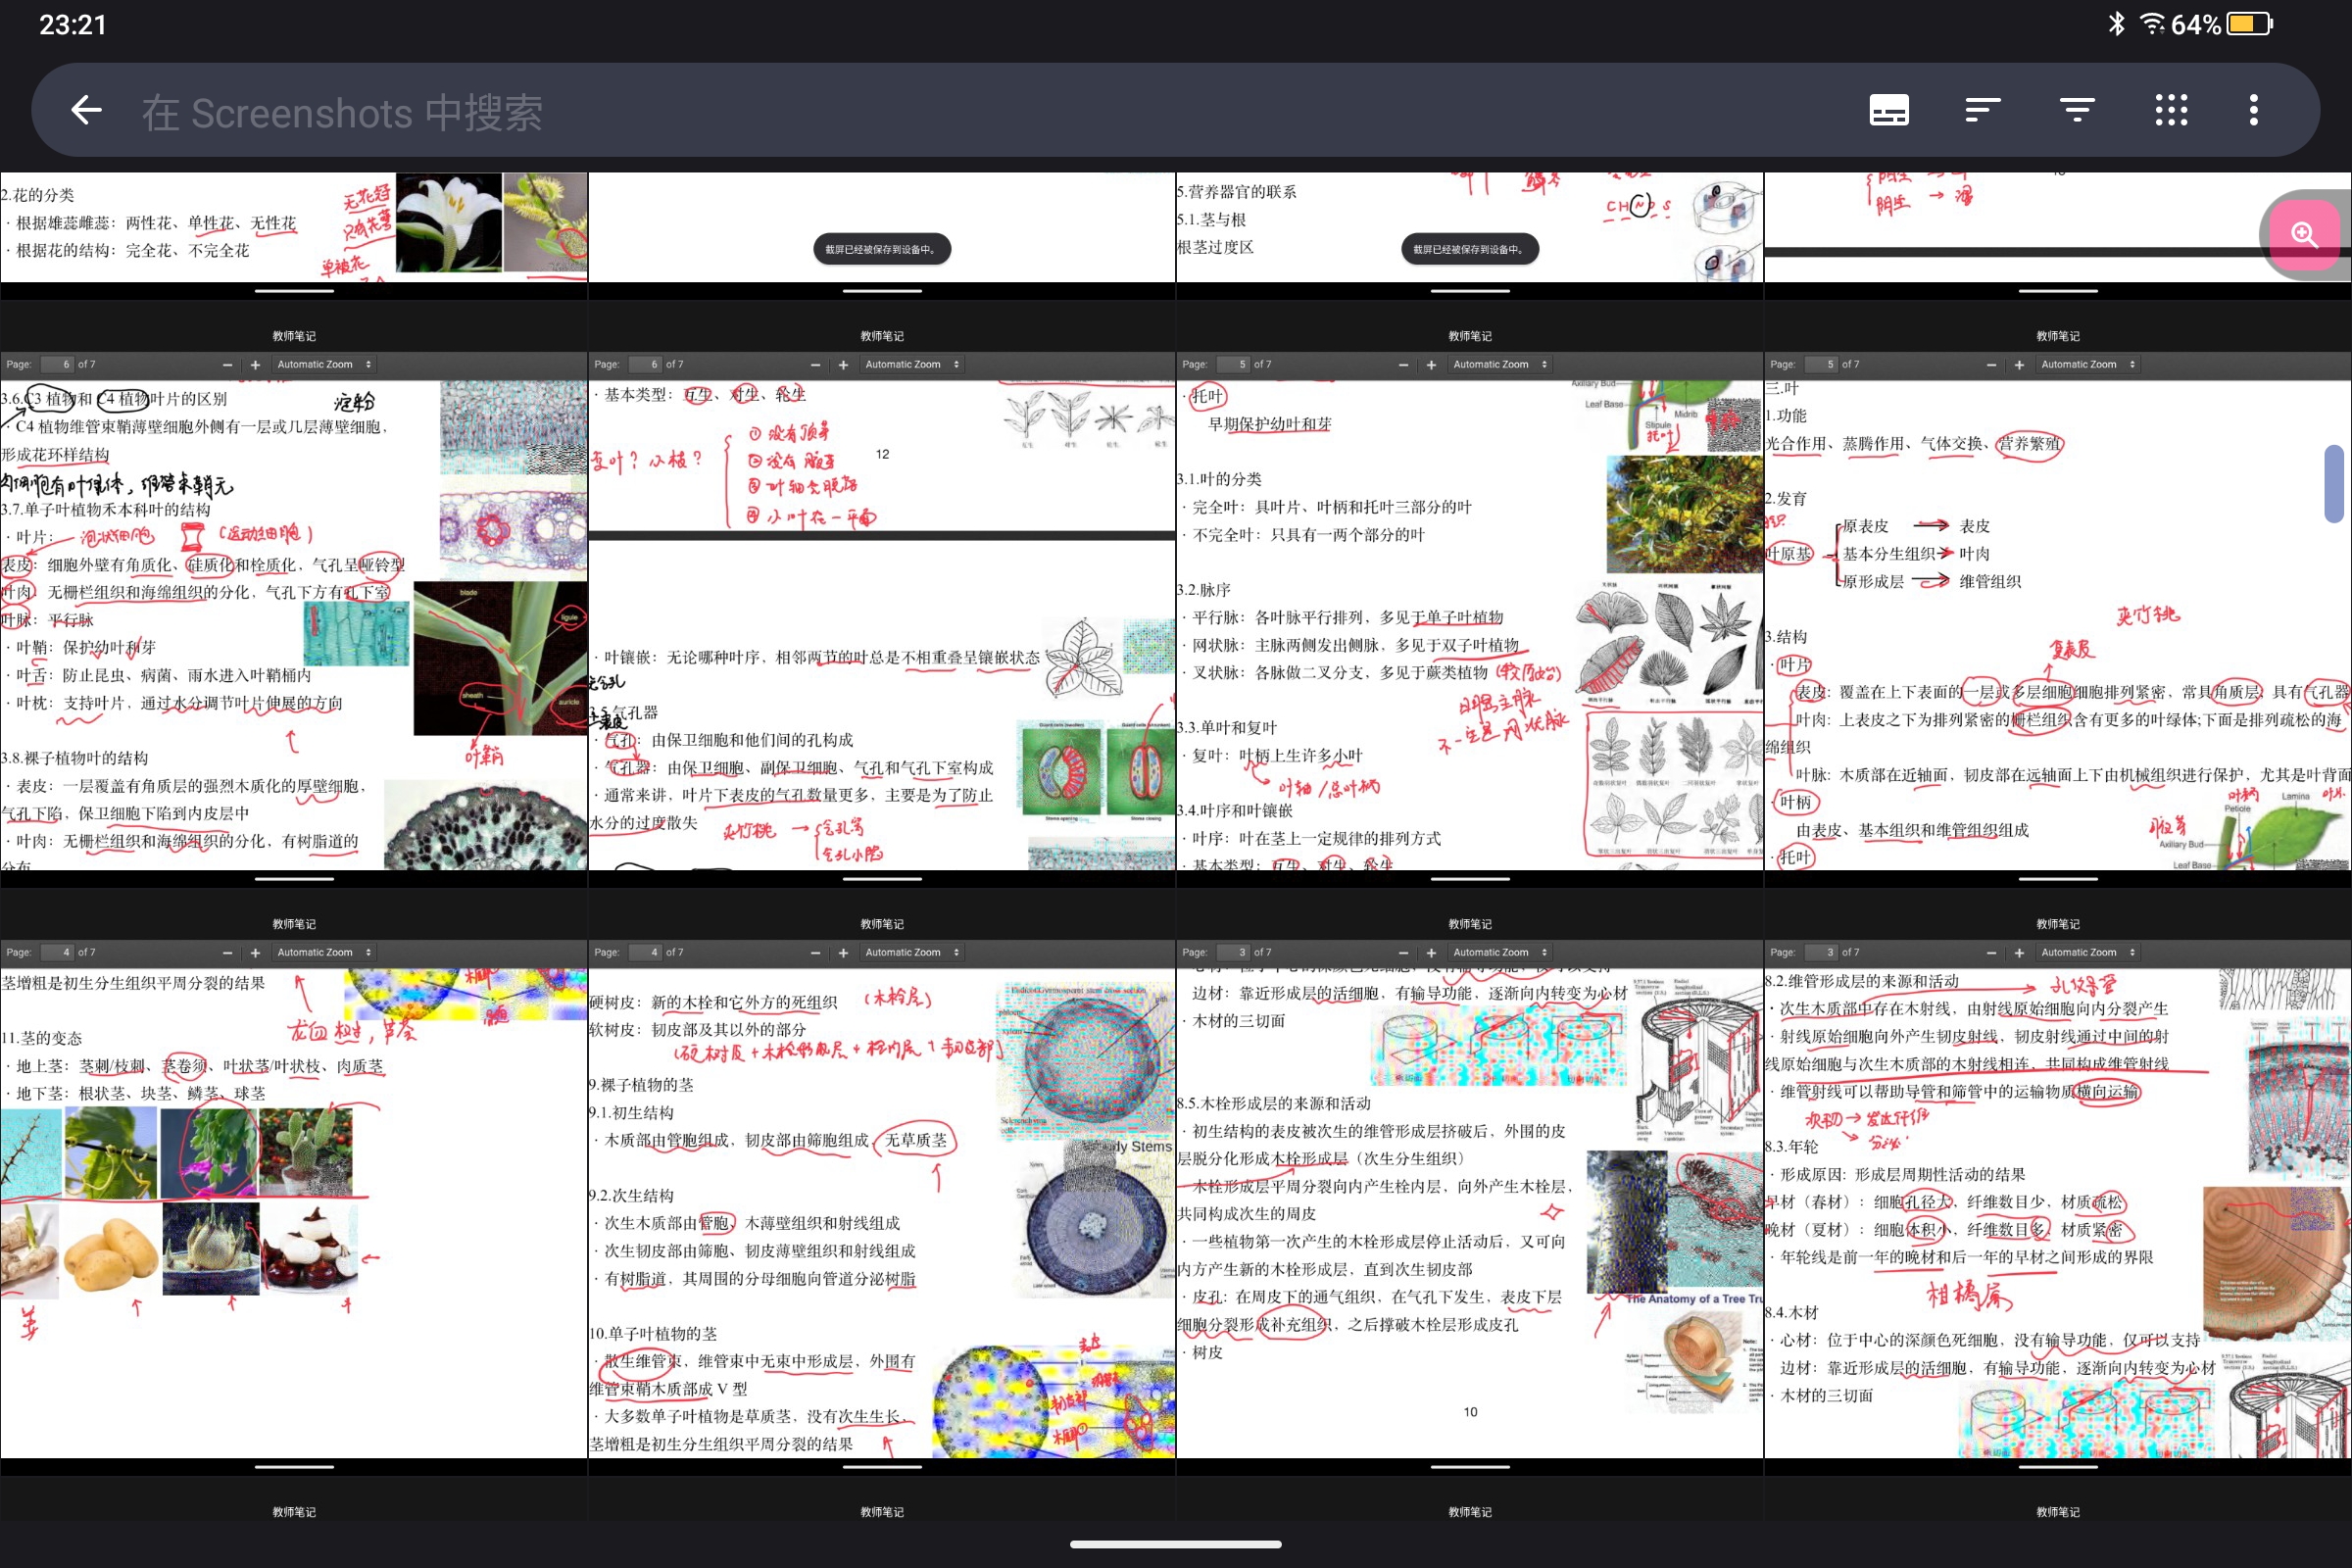Open the three-dot overflow menu
Image resolution: width=2352 pixels, height=1568 pixels.
pyautogui.click(x=2254, y=110)
